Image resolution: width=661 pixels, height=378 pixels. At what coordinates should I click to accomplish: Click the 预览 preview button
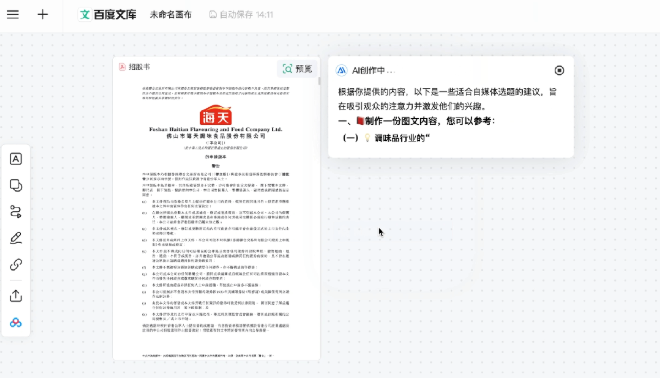pos(298,69)
